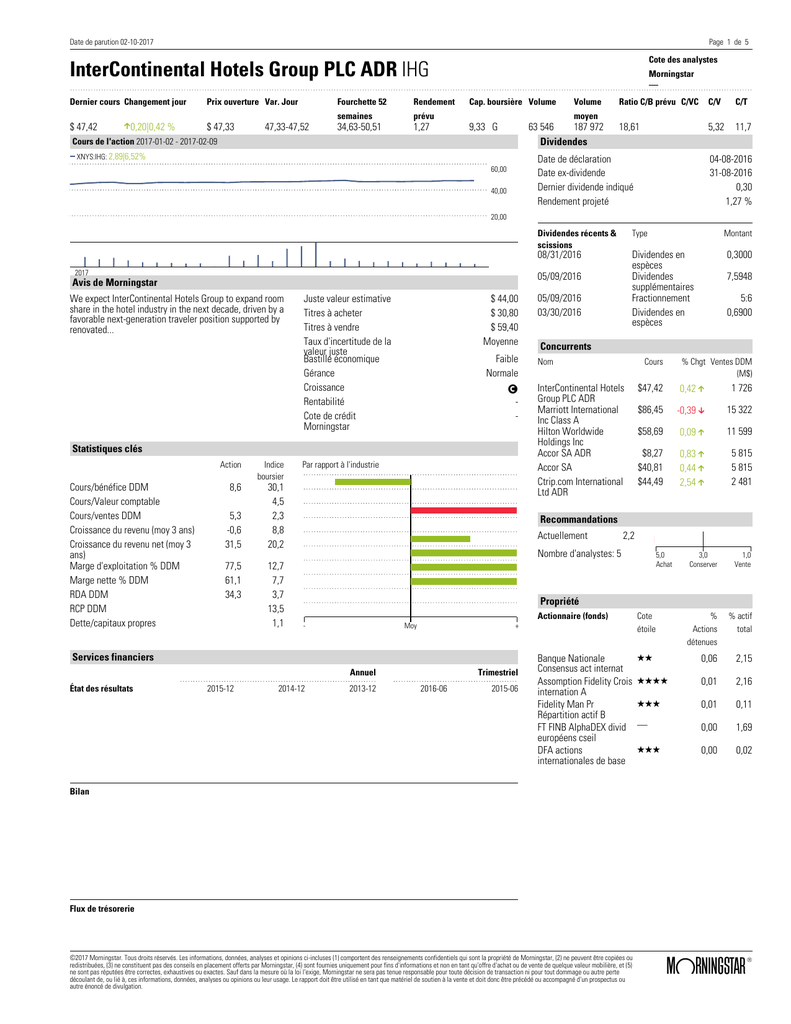Click the Nombre d'analystes: 5 text
This screenshot has height=1024, width=791.
(x=579, y=554)
